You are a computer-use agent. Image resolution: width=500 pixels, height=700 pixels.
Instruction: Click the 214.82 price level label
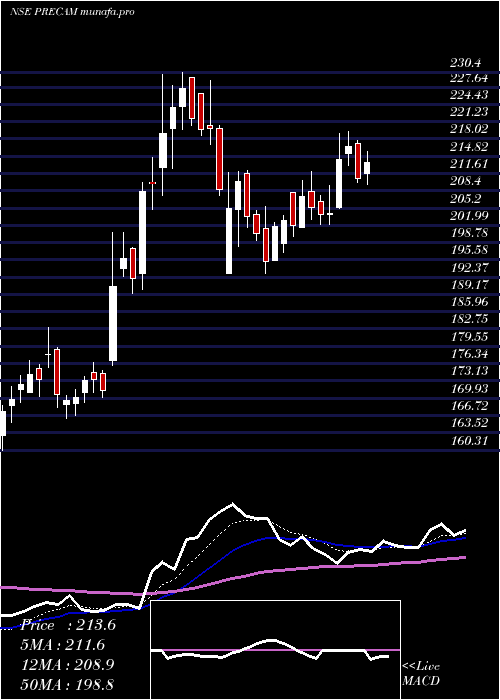point(470,147)
